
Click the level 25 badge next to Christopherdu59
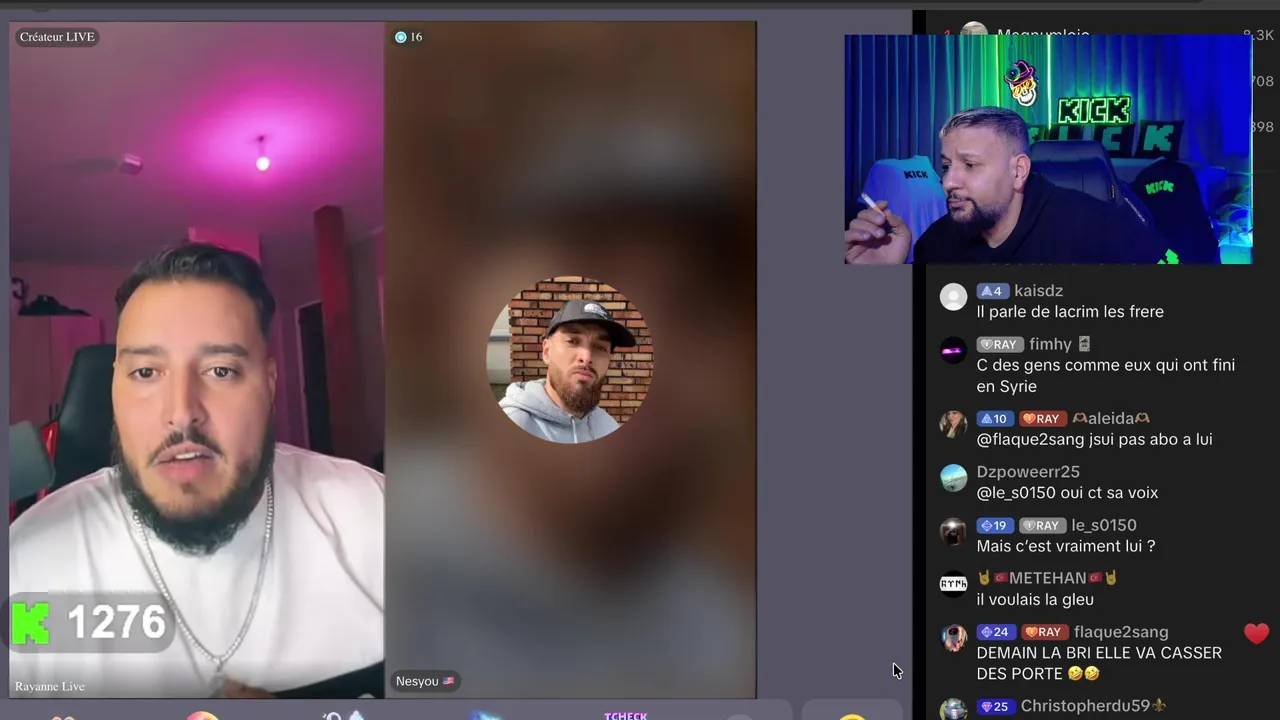click(995, 706)
